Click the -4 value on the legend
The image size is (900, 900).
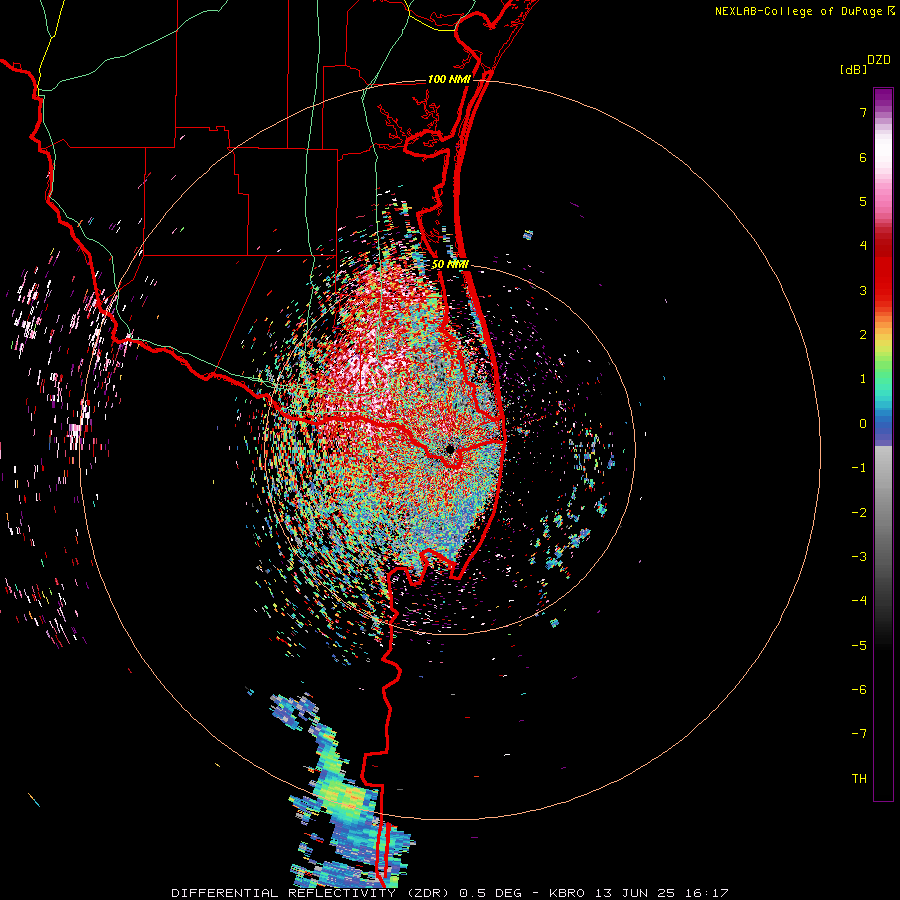[x=859, y=600]
